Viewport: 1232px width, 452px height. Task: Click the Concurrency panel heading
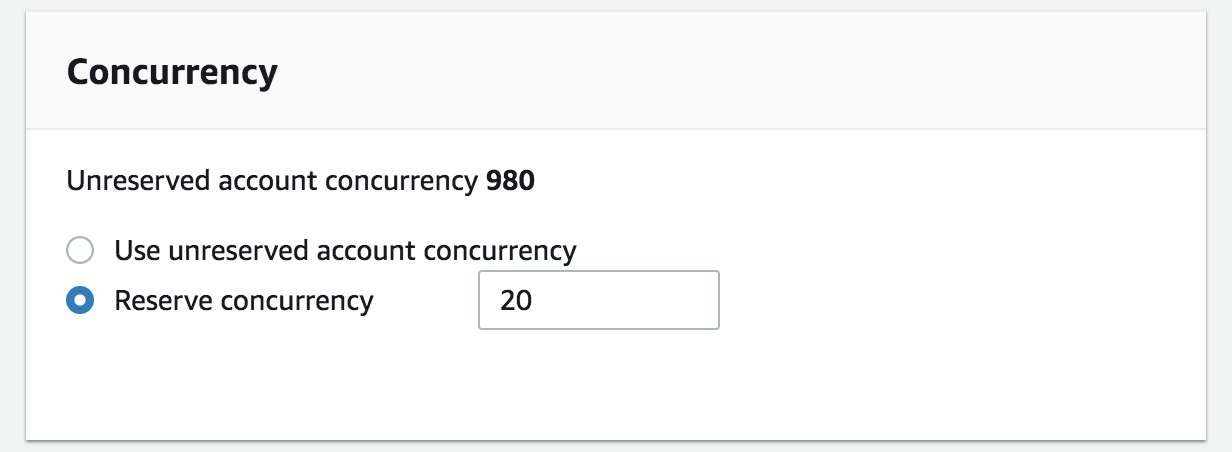[172, 73]
